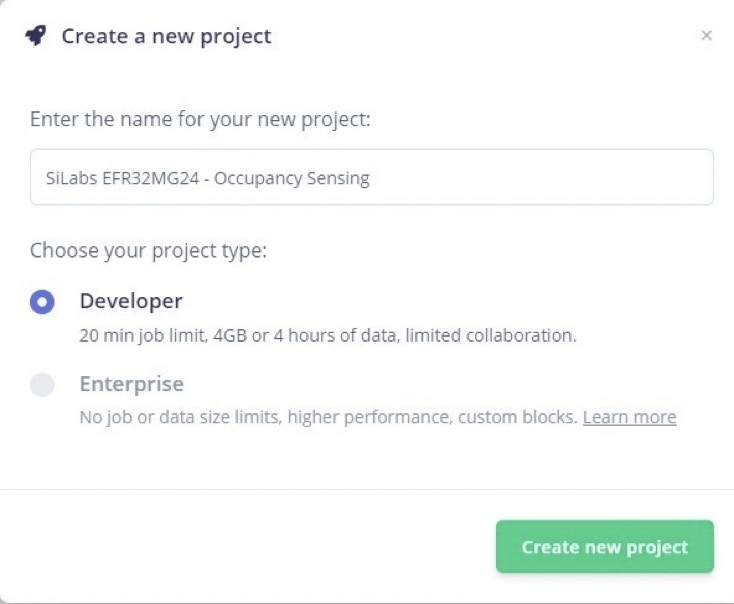Open the Learn more link
Image resolution: width=734 pixels, height=604 pixels.
629,417
